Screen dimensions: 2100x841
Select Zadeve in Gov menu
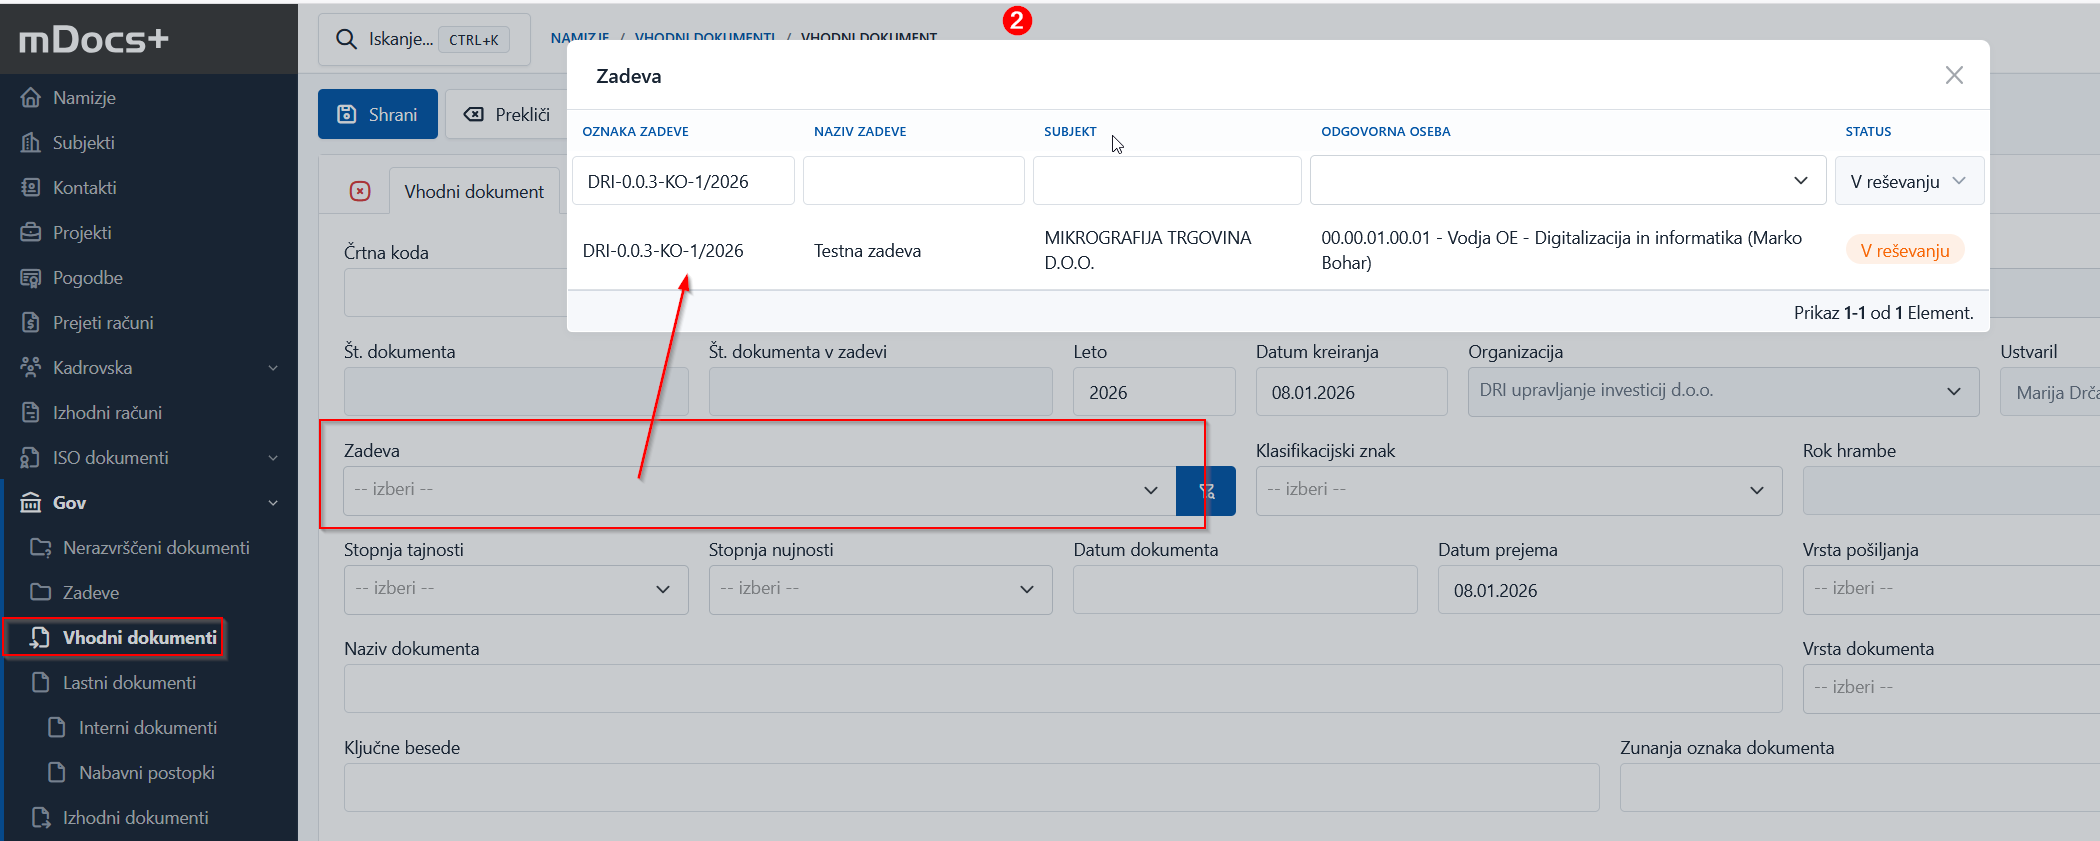click(90, 593)
